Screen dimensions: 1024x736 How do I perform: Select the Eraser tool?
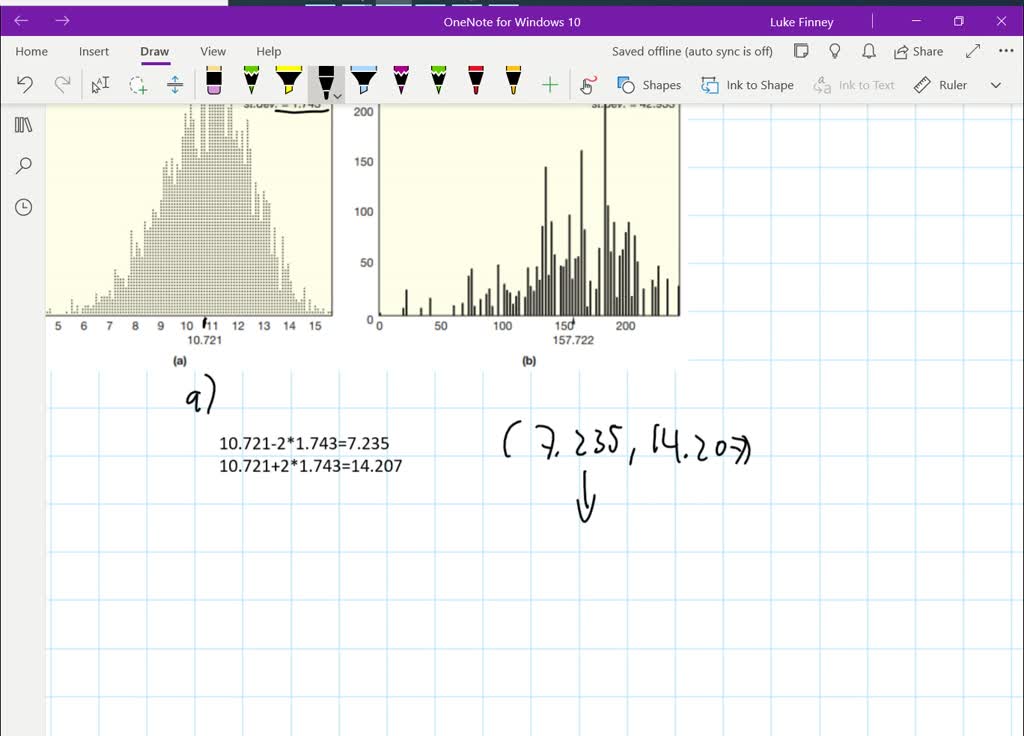tap(213, 84)
